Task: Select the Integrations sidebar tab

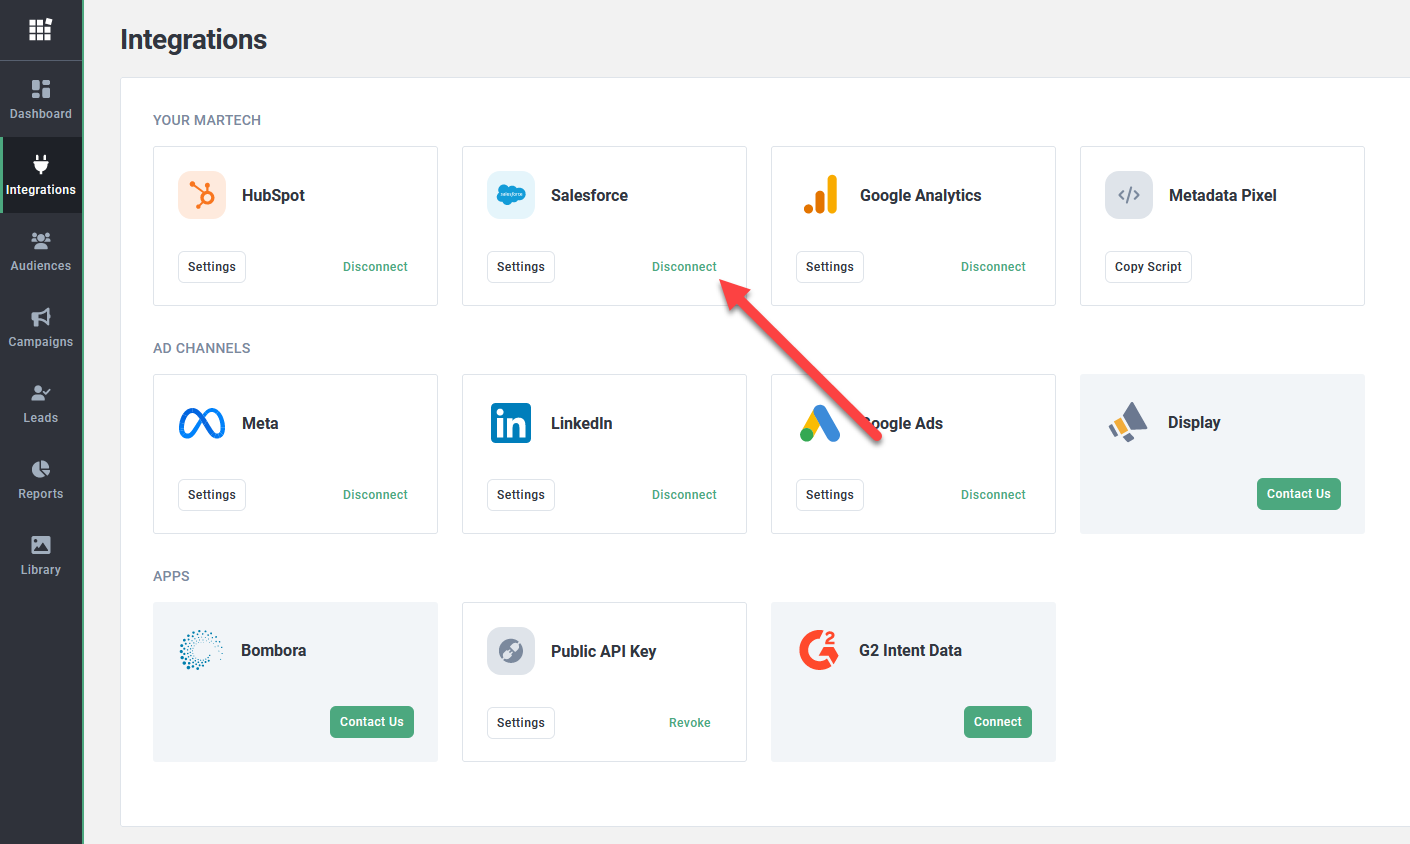Action: point(41,175)
